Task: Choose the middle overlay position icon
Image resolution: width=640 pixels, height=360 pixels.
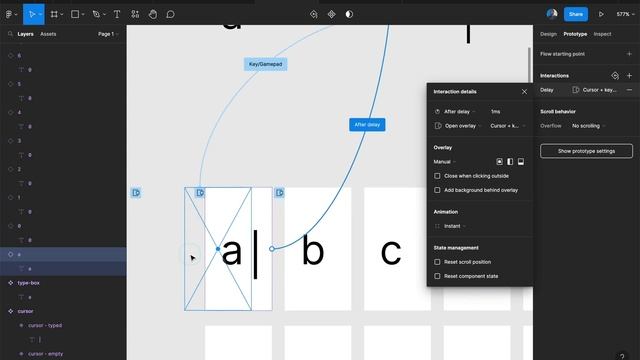Action: (x=510, y=162)
